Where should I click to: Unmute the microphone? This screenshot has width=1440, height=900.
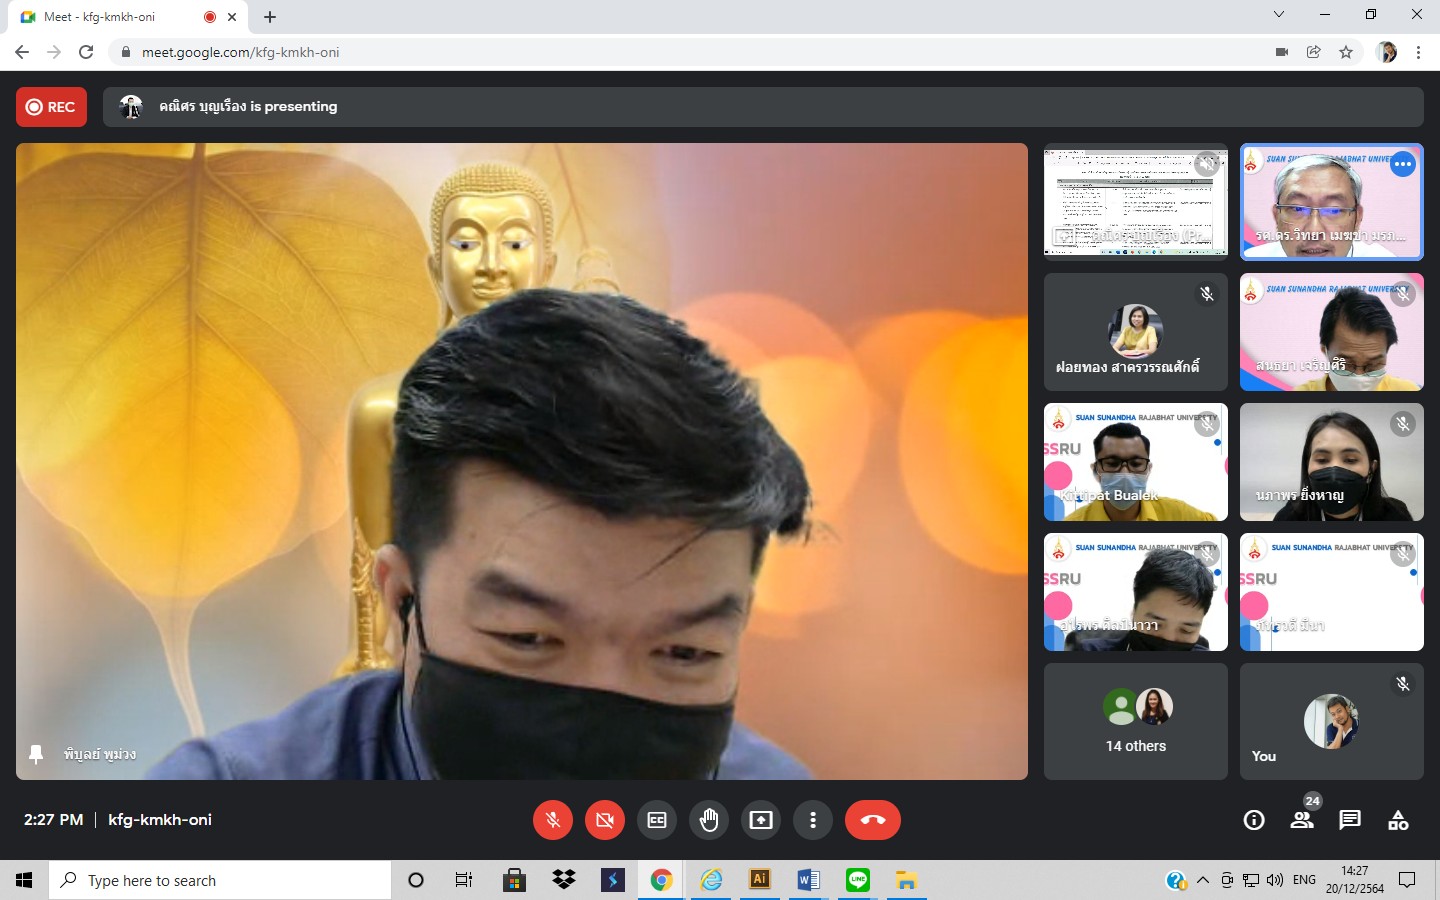(x=553, y=820)
